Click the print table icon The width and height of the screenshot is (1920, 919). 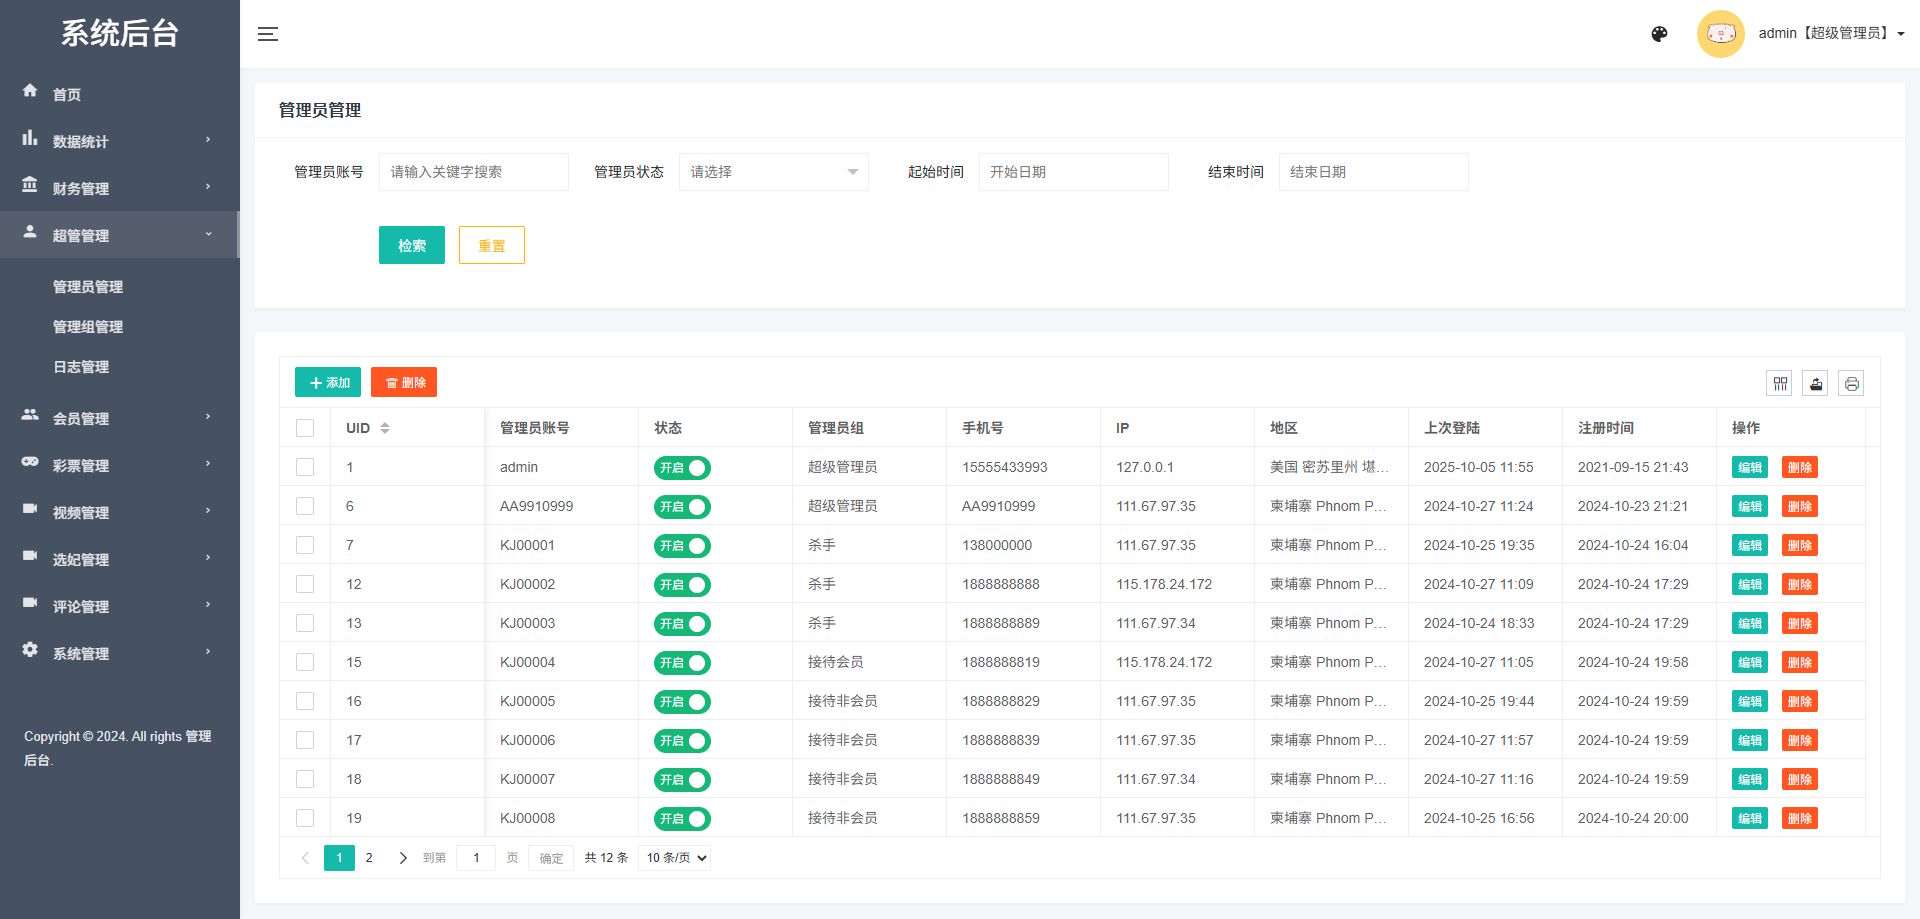click(x=1851, y=383)
